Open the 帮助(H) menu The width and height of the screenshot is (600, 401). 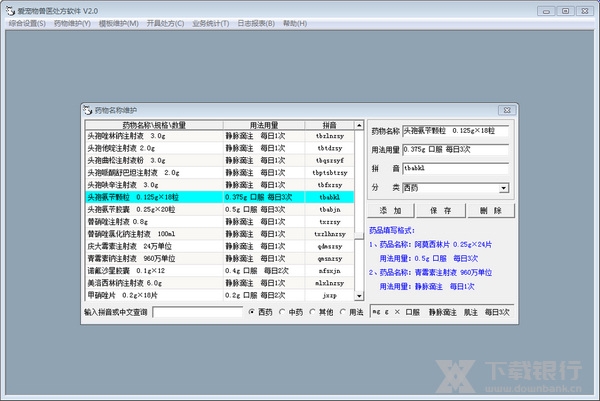click(x=295, y=23)
